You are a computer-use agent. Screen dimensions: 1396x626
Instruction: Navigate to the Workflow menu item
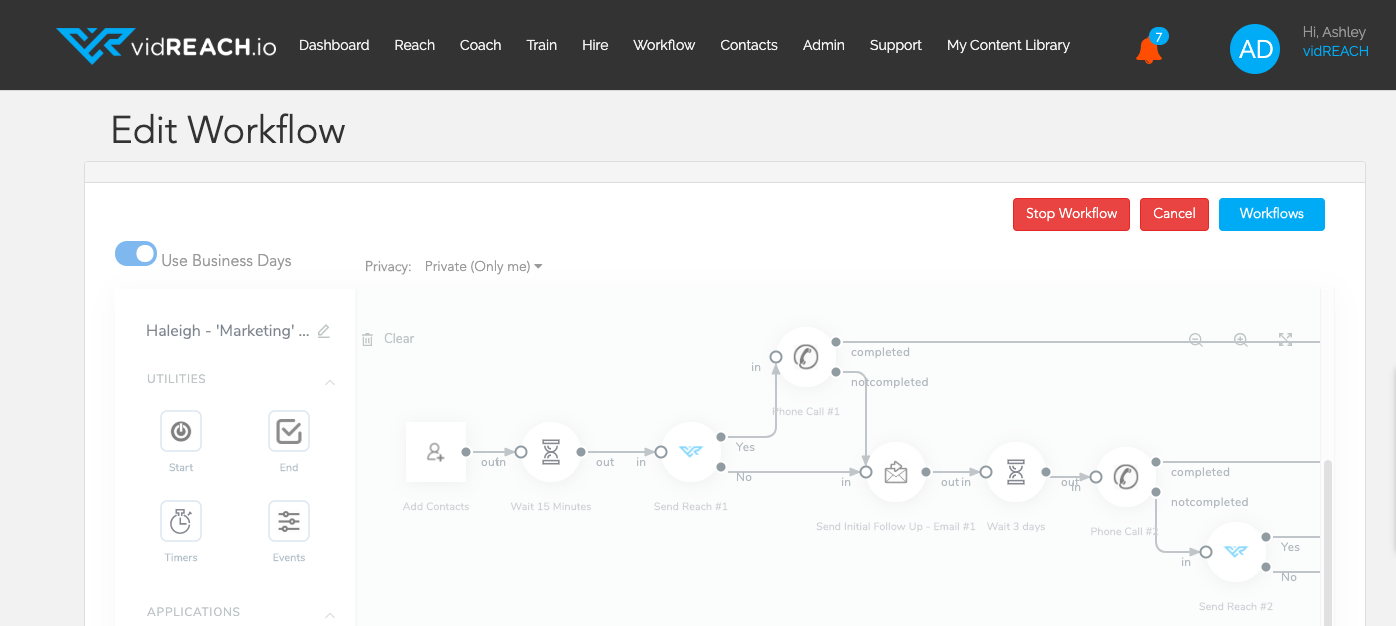(x=663, y=45)
